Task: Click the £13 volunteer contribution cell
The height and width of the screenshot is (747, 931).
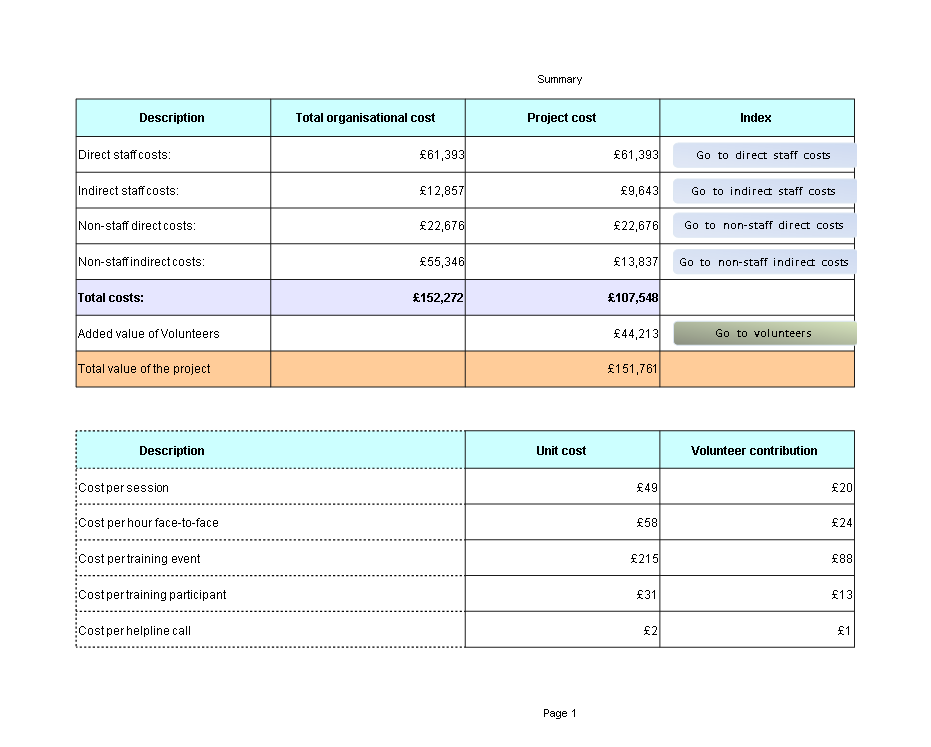Action: click(757, 594)
